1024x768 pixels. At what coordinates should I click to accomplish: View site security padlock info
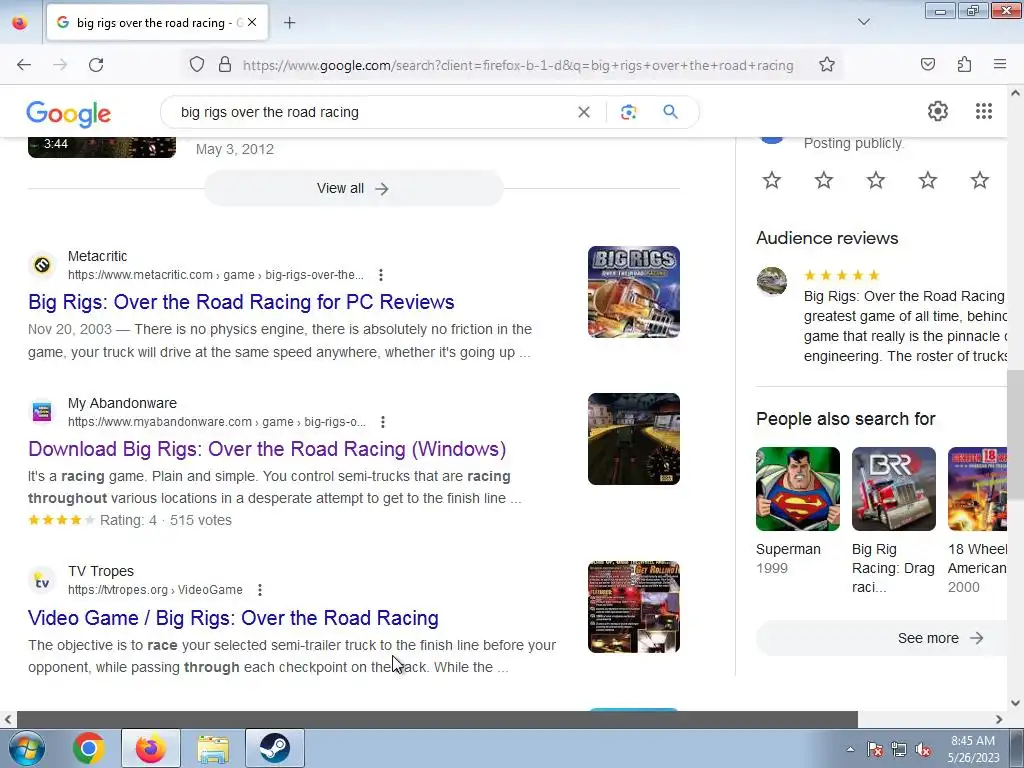tap(225, 65)
